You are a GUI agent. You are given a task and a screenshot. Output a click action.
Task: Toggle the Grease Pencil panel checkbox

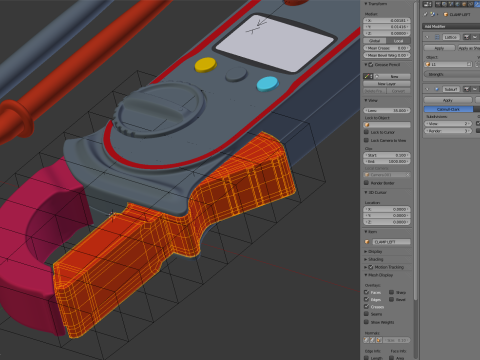coord(371,64)
